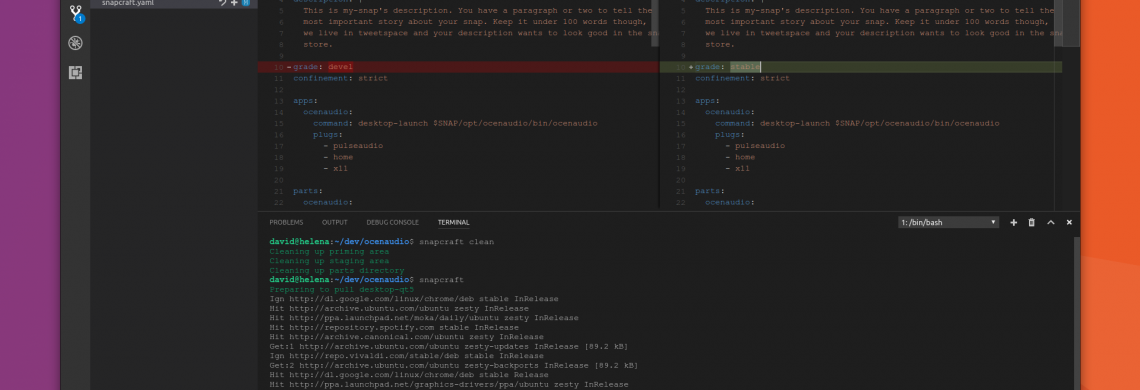The width and height of the screenshot is (1140, 390).
Task: Click the repo.vivaldi.com line in terminal
Action: (x=406, y=356)
